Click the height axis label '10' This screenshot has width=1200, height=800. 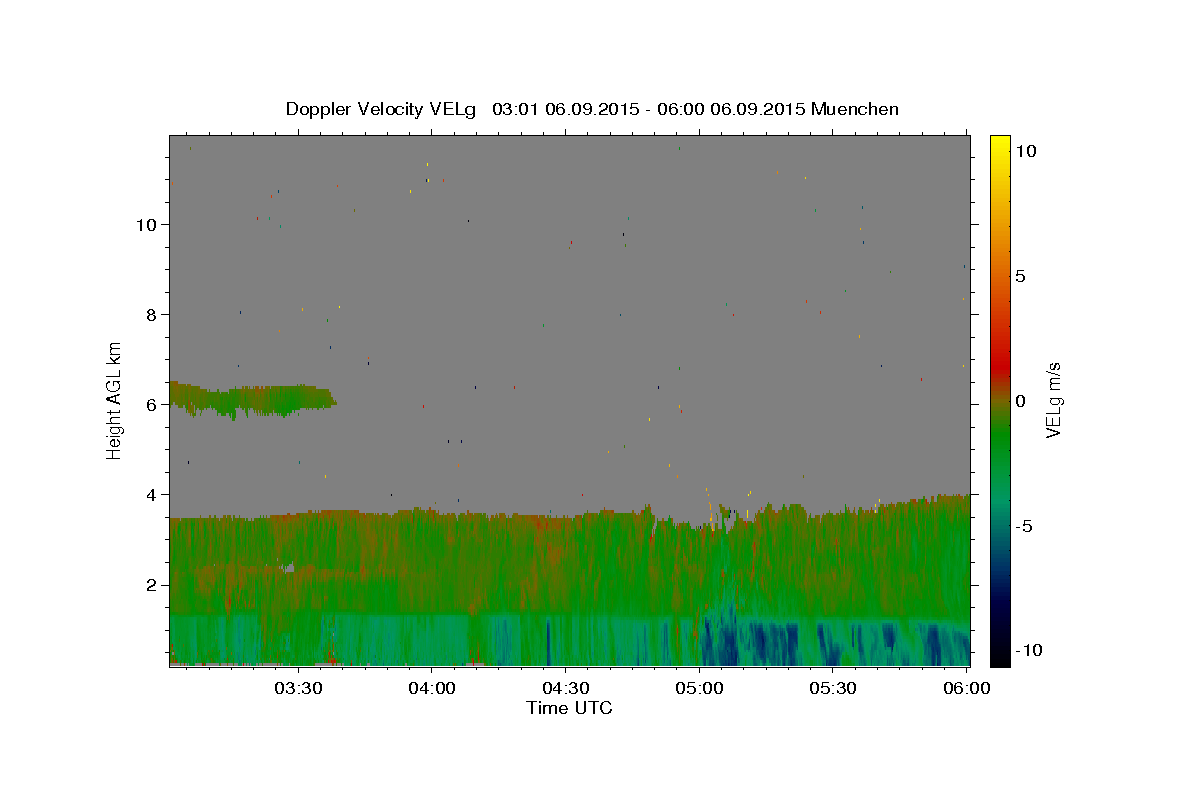coord(145,225)
